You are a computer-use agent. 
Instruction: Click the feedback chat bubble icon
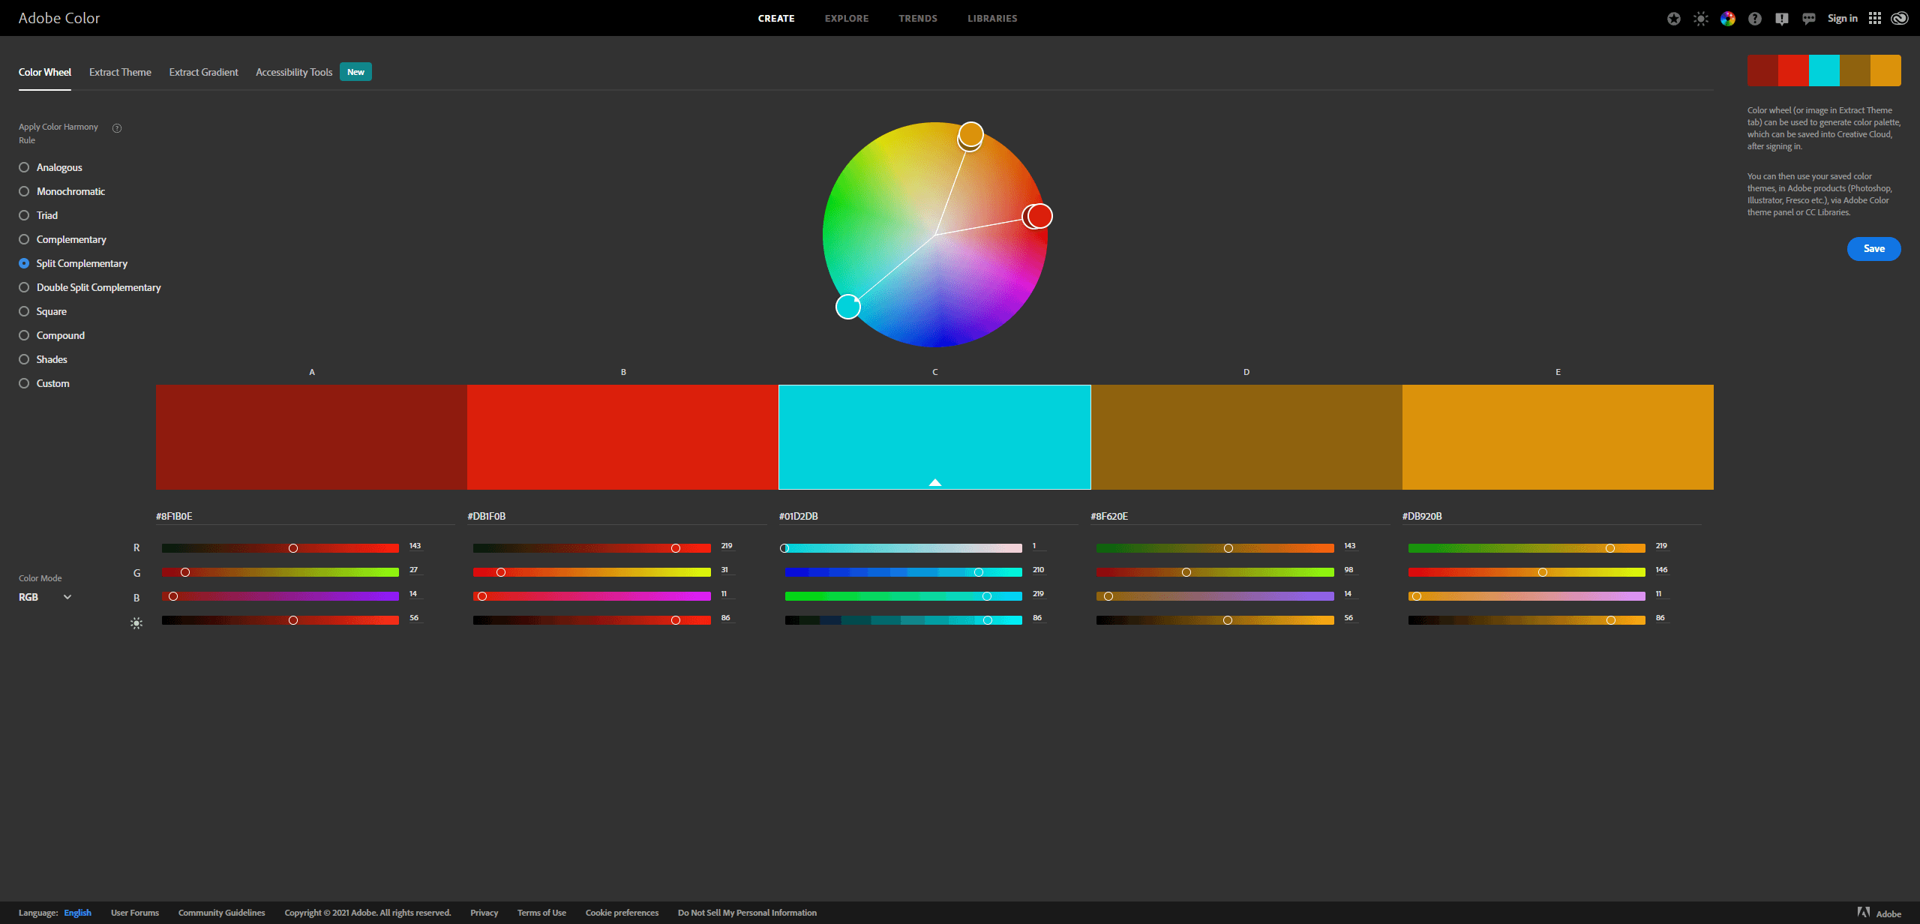[1808, 18]
